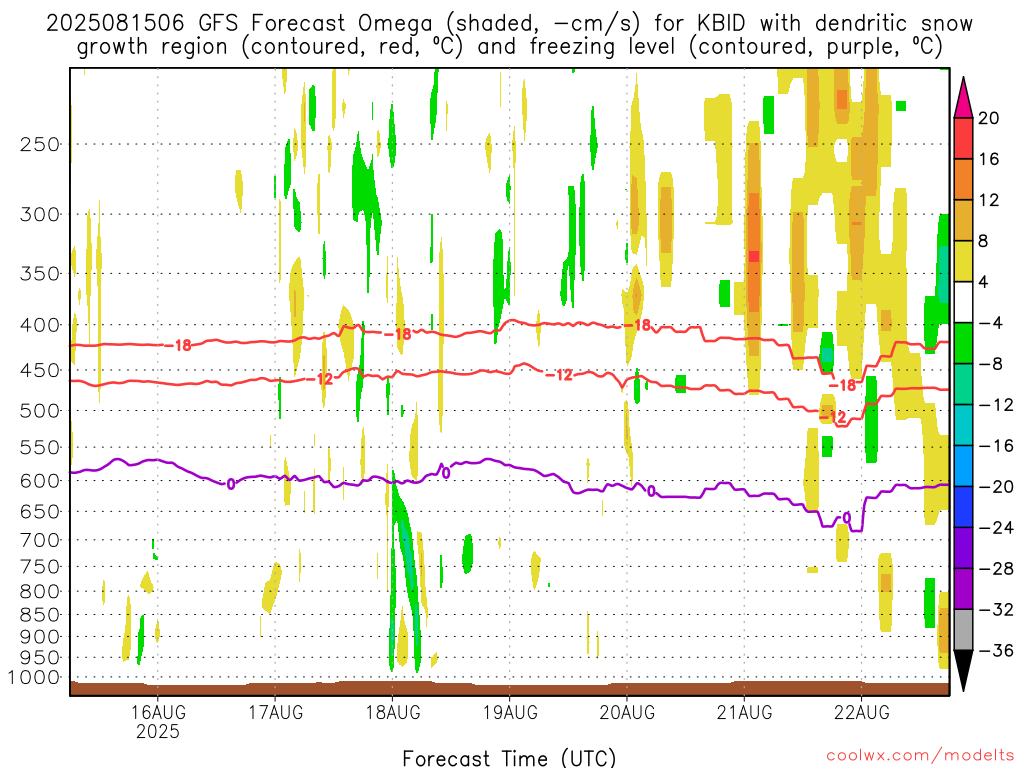
Task: Click the 800 pressure level label
Action: click(x=40, y=592)
